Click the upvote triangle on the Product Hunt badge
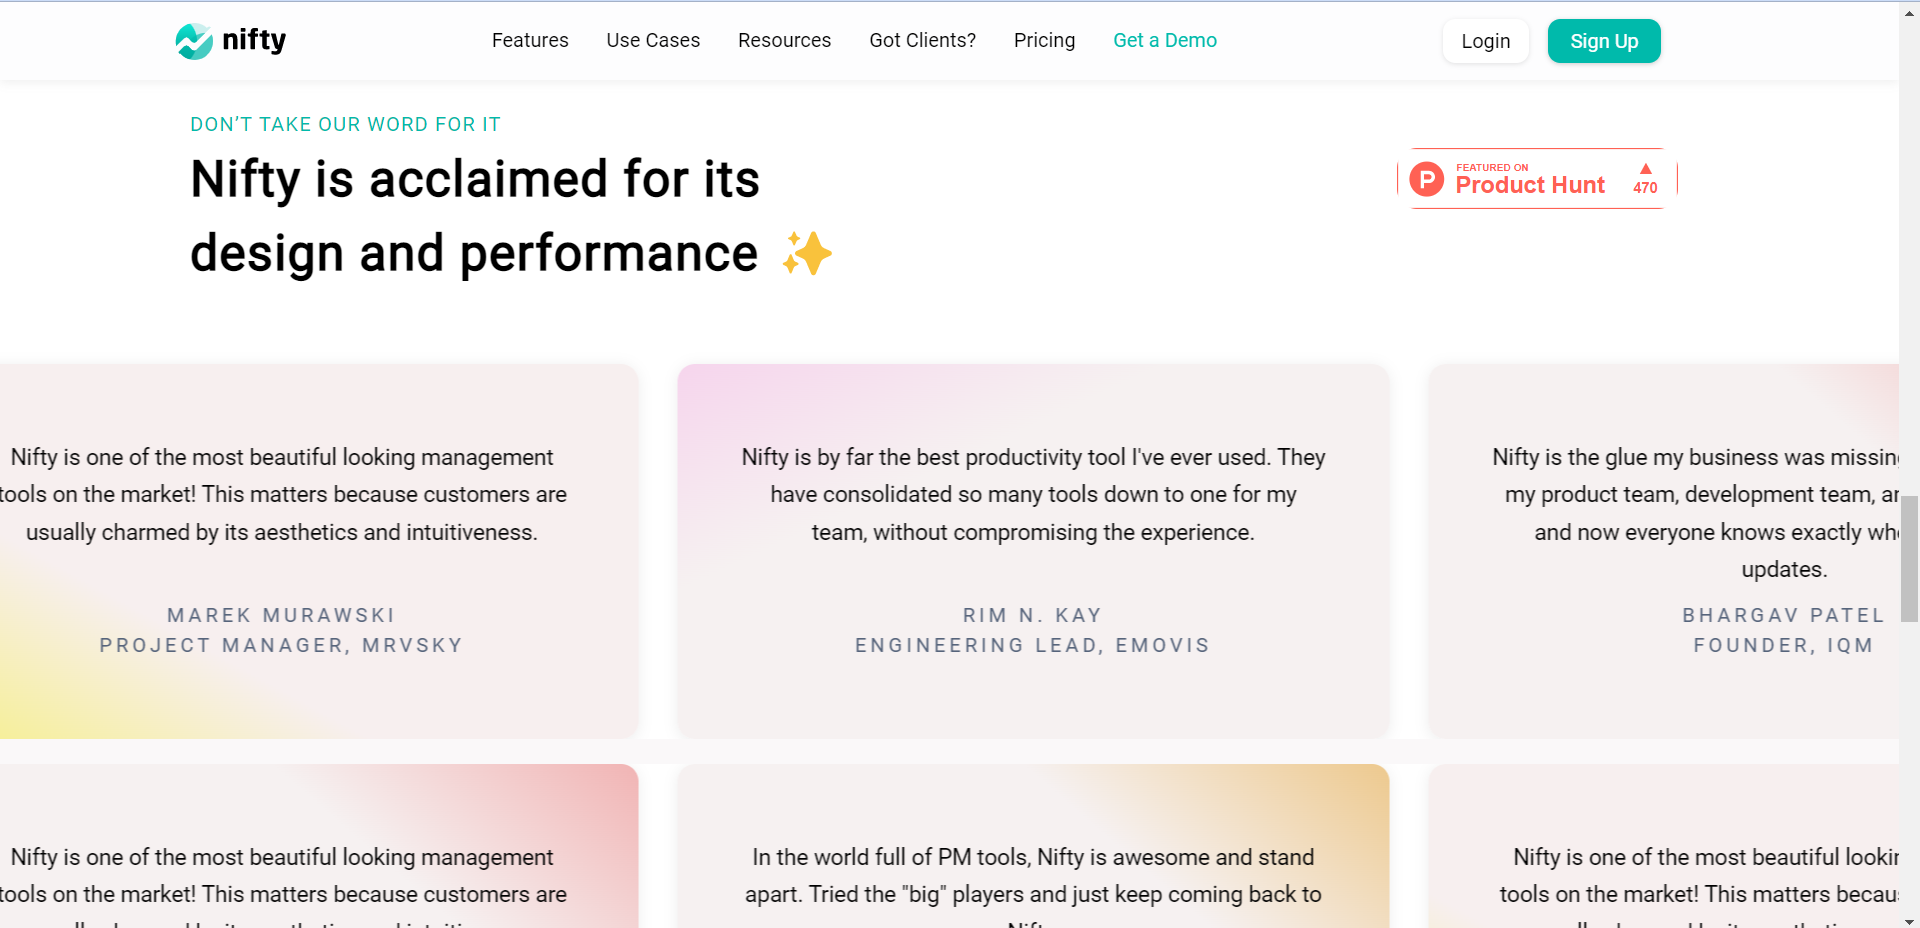 tap(1645, 169)
